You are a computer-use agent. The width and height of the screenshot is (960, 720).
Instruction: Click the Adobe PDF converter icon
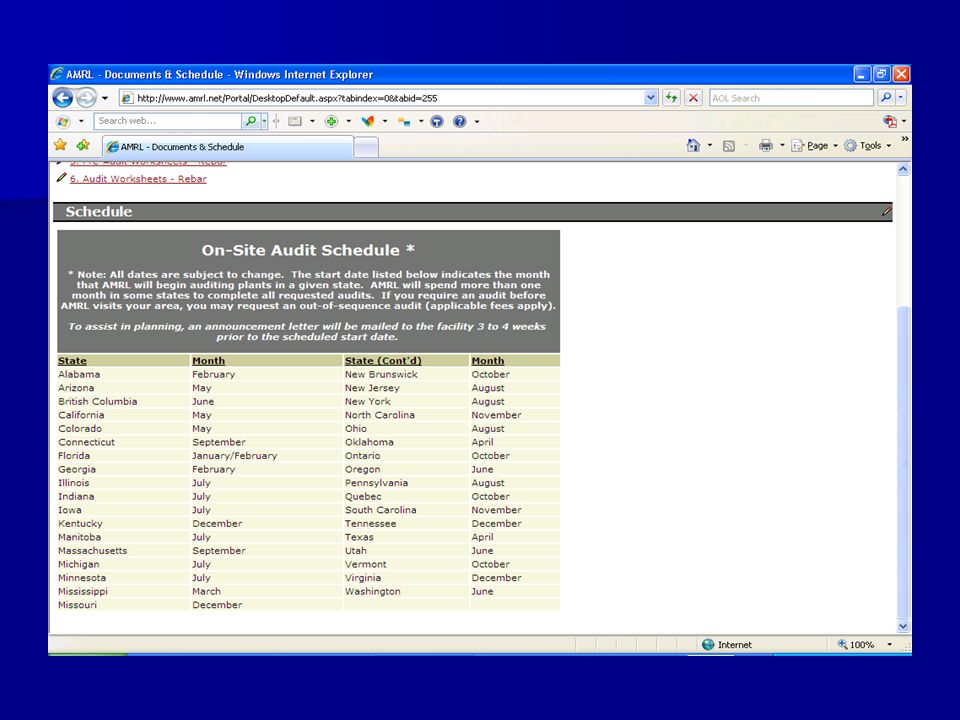[890, 121]
